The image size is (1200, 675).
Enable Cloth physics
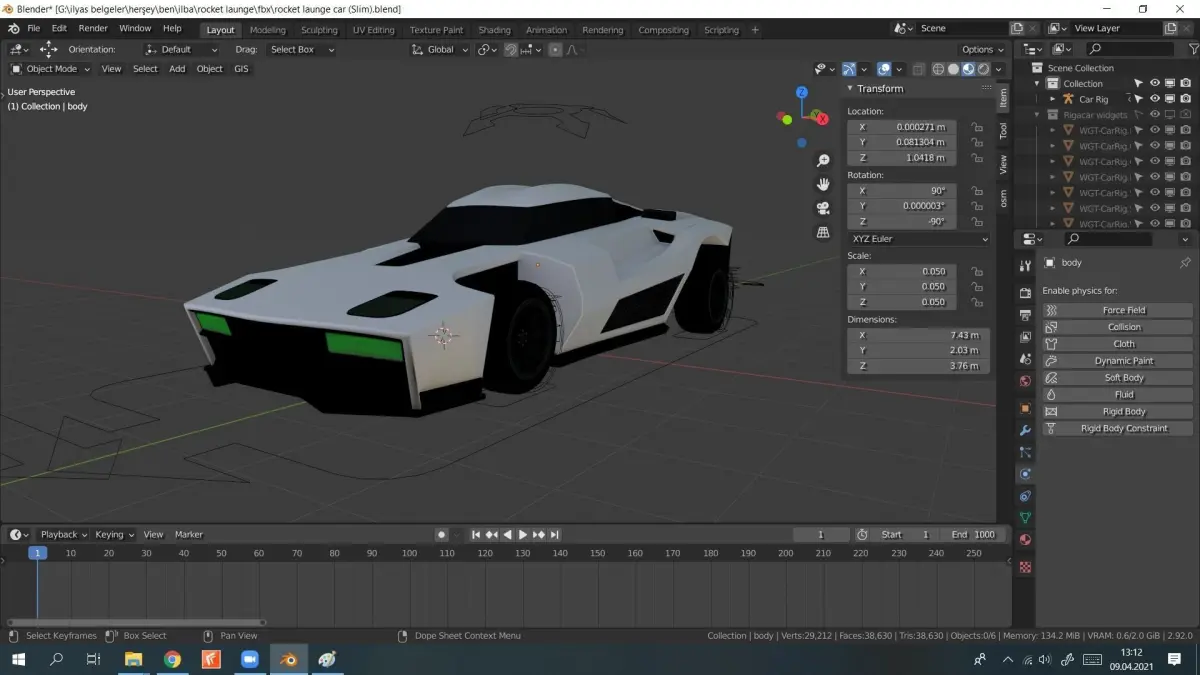click(x=1118, y=344)
